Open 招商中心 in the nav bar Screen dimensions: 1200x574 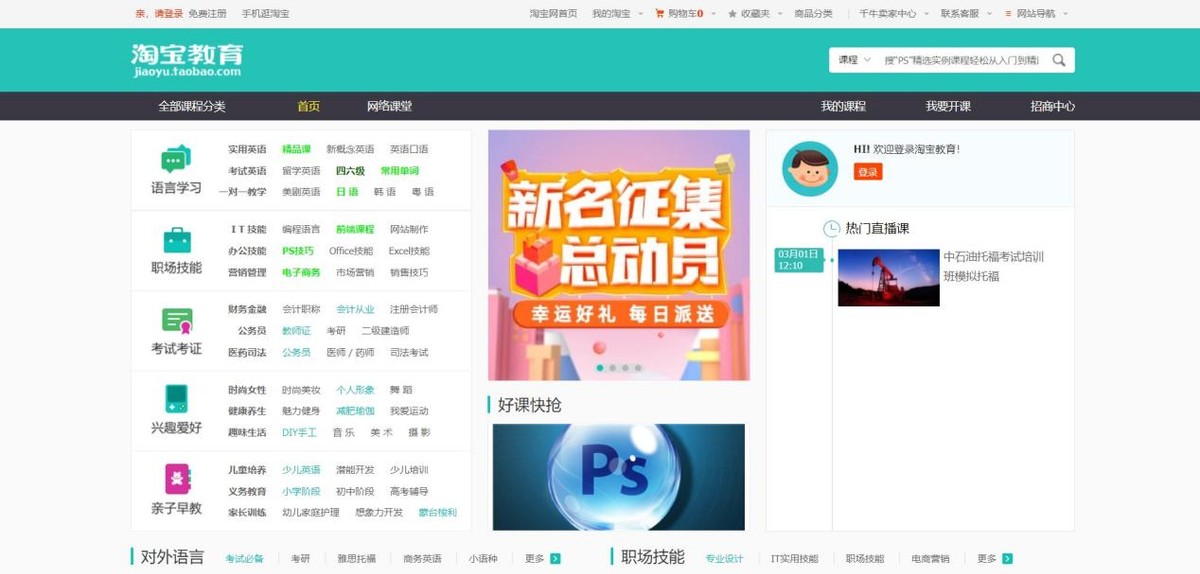click(x=1053, y=106)
